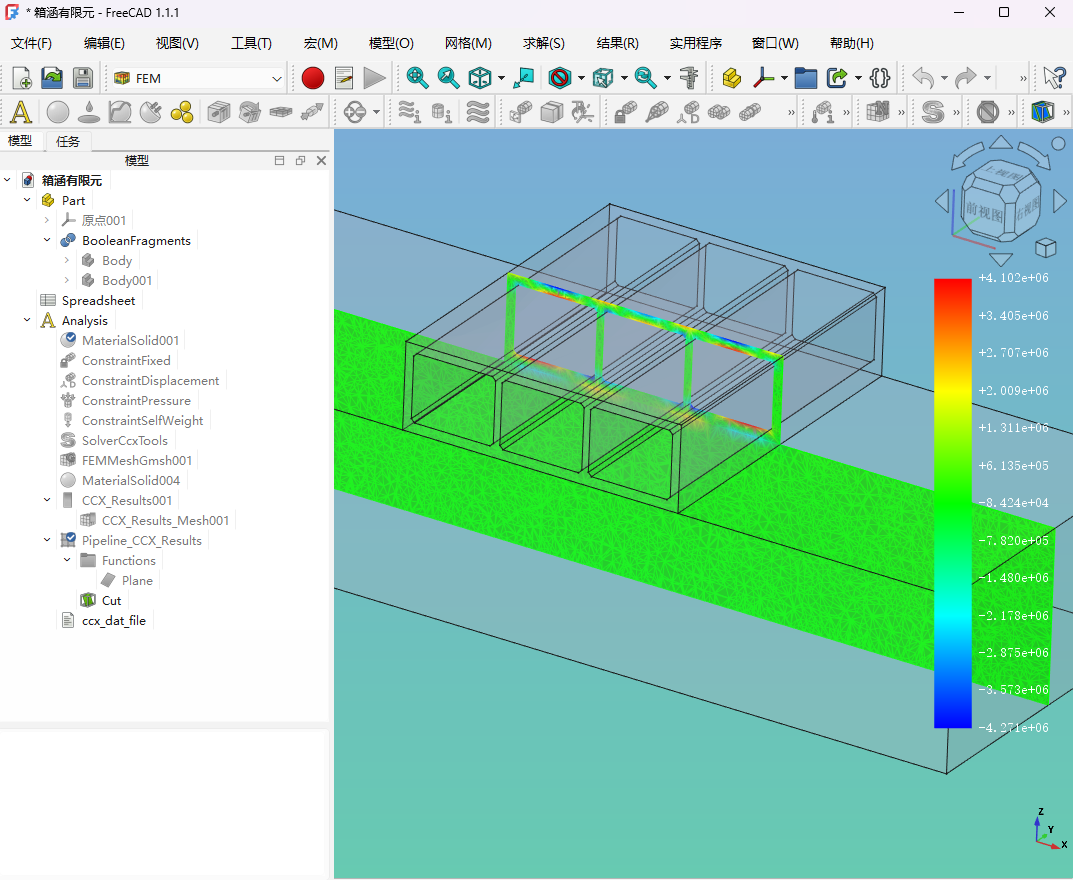This screenshot has width=1073, height=880.
Task: Click the red macro recording button
Action: tap(313, 78)
